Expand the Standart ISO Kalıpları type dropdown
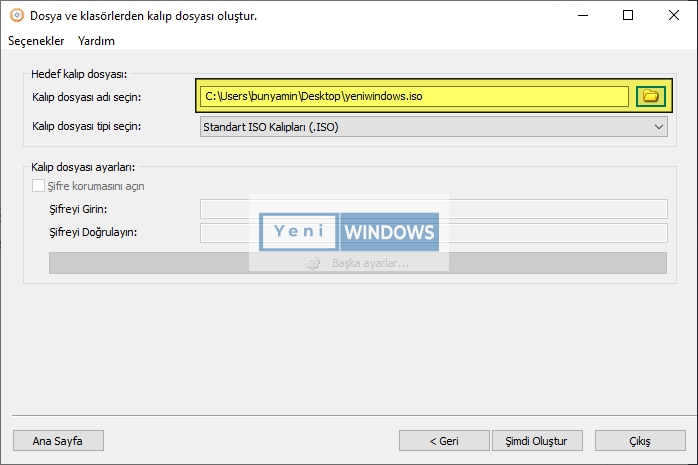Image resolution: width=698 pixels, height=465 pixels. (x=434, y=127)
